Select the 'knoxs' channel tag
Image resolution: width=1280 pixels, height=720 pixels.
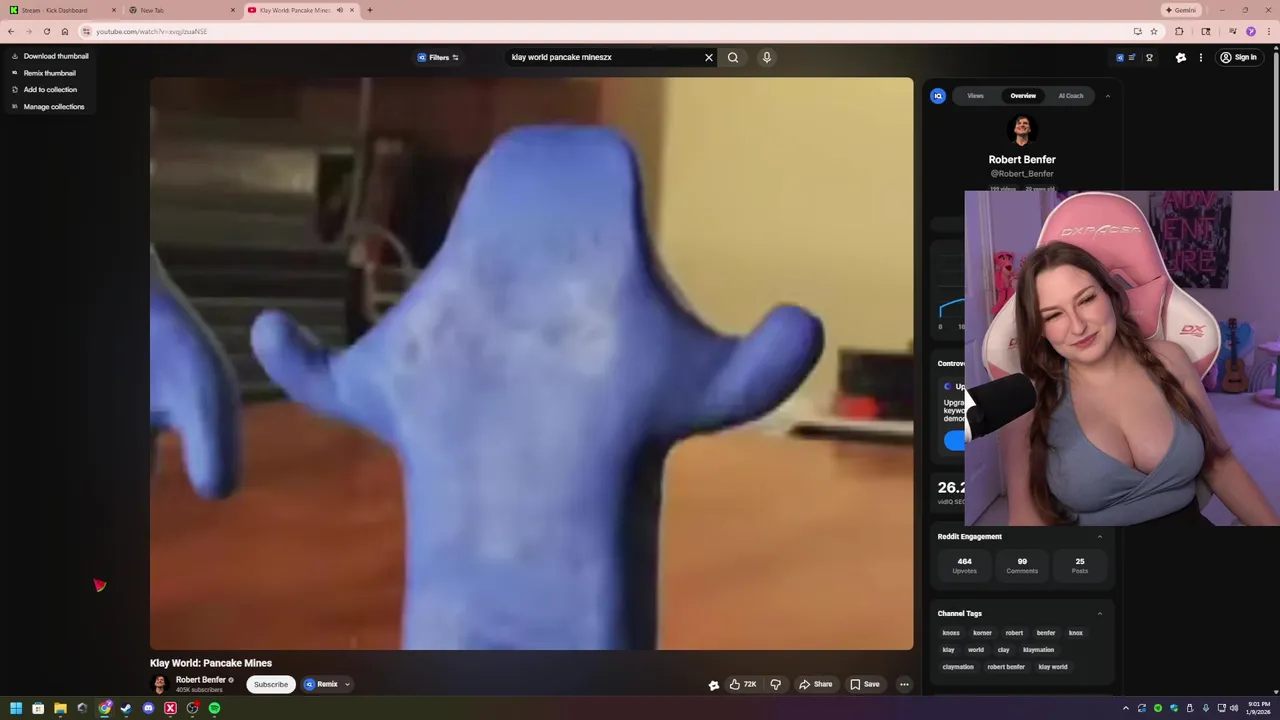coord(951,633)
